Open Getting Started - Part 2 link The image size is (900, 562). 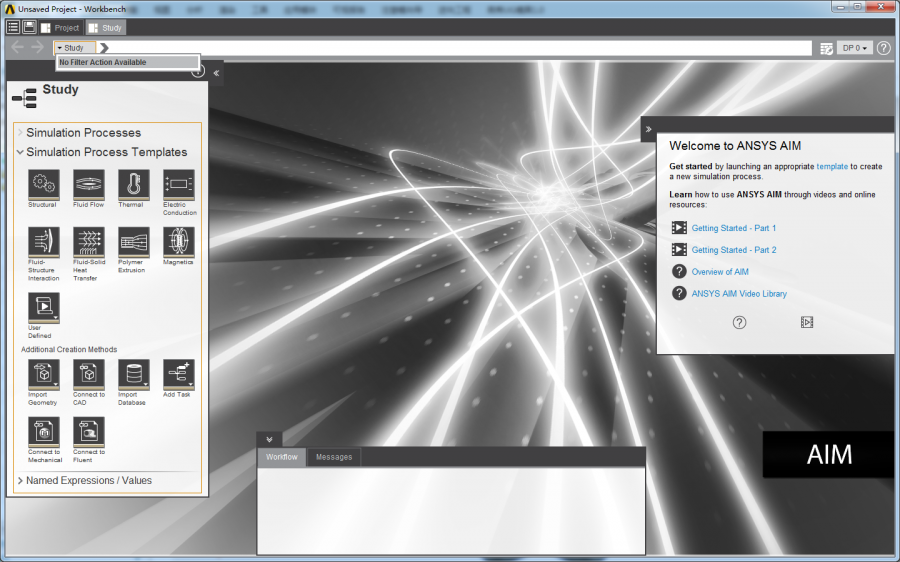tap(734, 250)
